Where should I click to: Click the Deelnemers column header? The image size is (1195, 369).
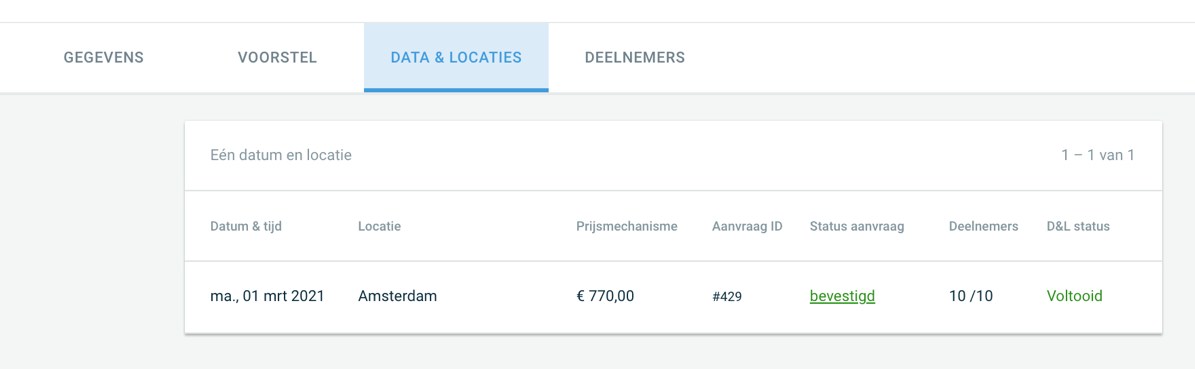(x=984, y=226)
